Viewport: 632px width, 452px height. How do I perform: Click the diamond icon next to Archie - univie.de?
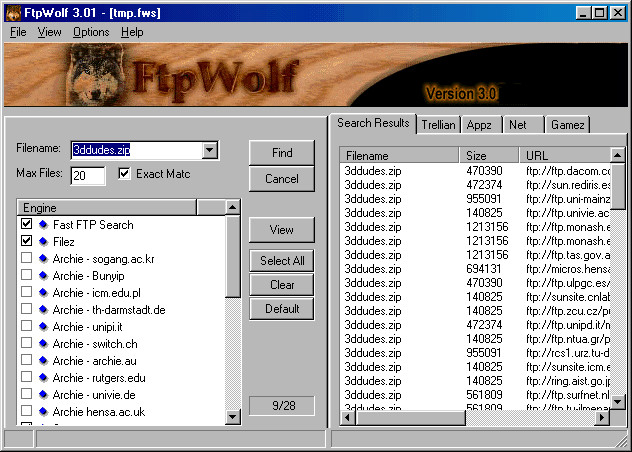click(43, 394)
